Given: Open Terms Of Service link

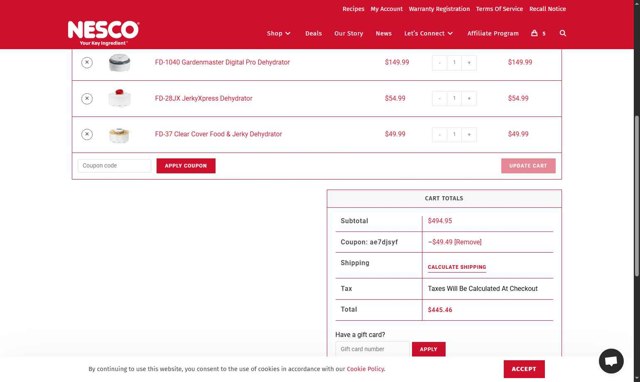Looking at the screenshot, I should pos(499,9).
